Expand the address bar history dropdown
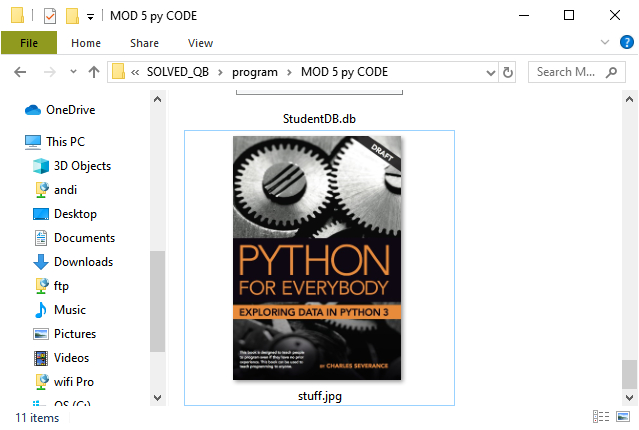Image resolution: width=639 pixels, height=430 pixels. pos(489,72)
